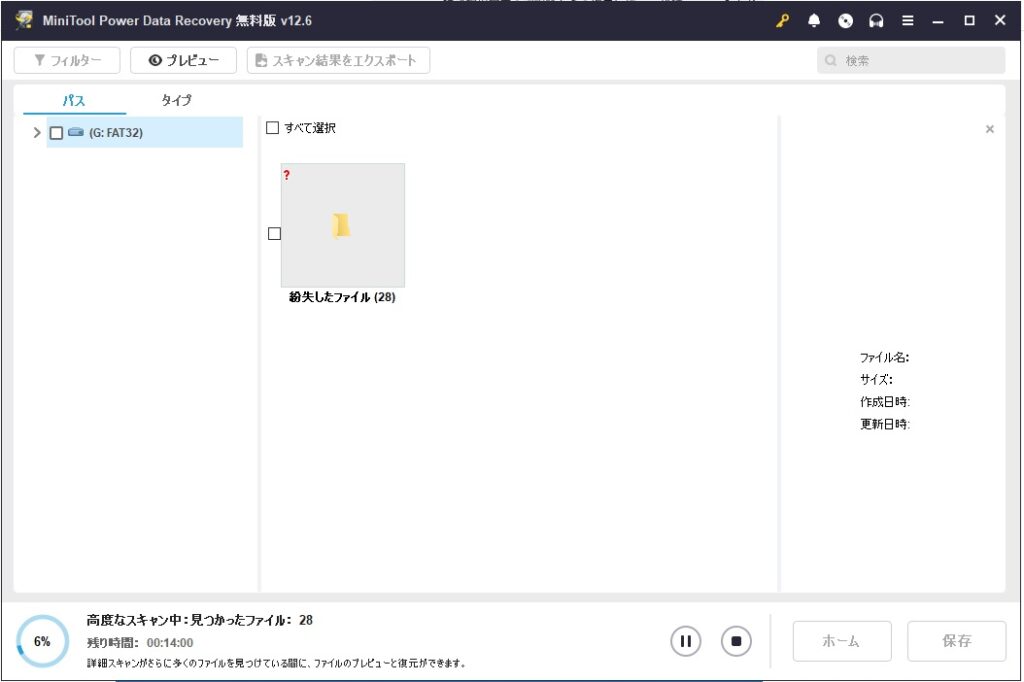Minimize the MiniTool window
This screenshot has height=682, width=1024.
coord(938,21)
